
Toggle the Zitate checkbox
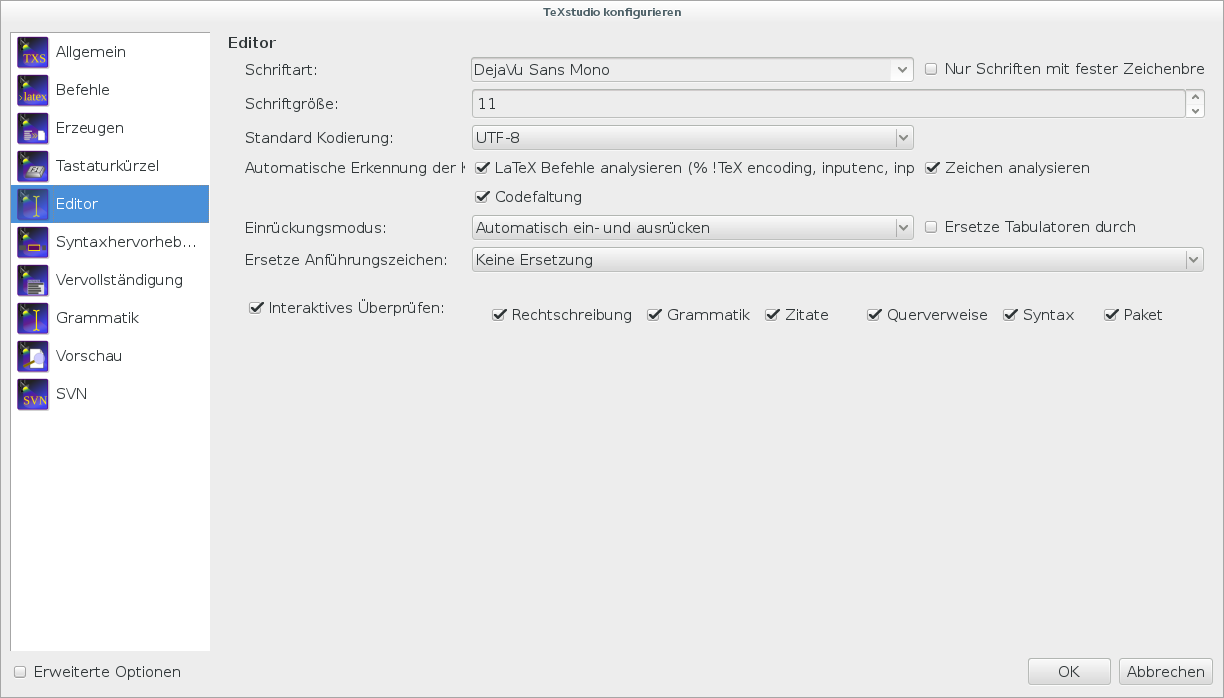point(772,315)
